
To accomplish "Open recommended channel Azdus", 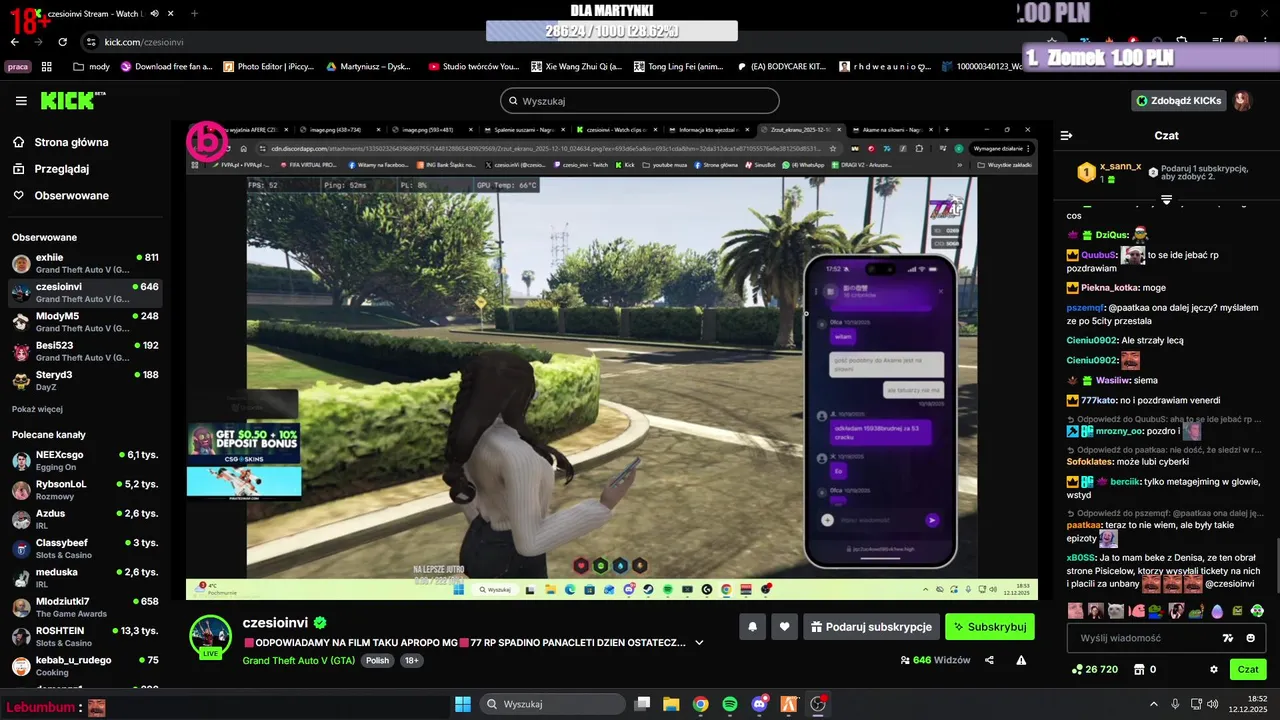I will (84, 519).
